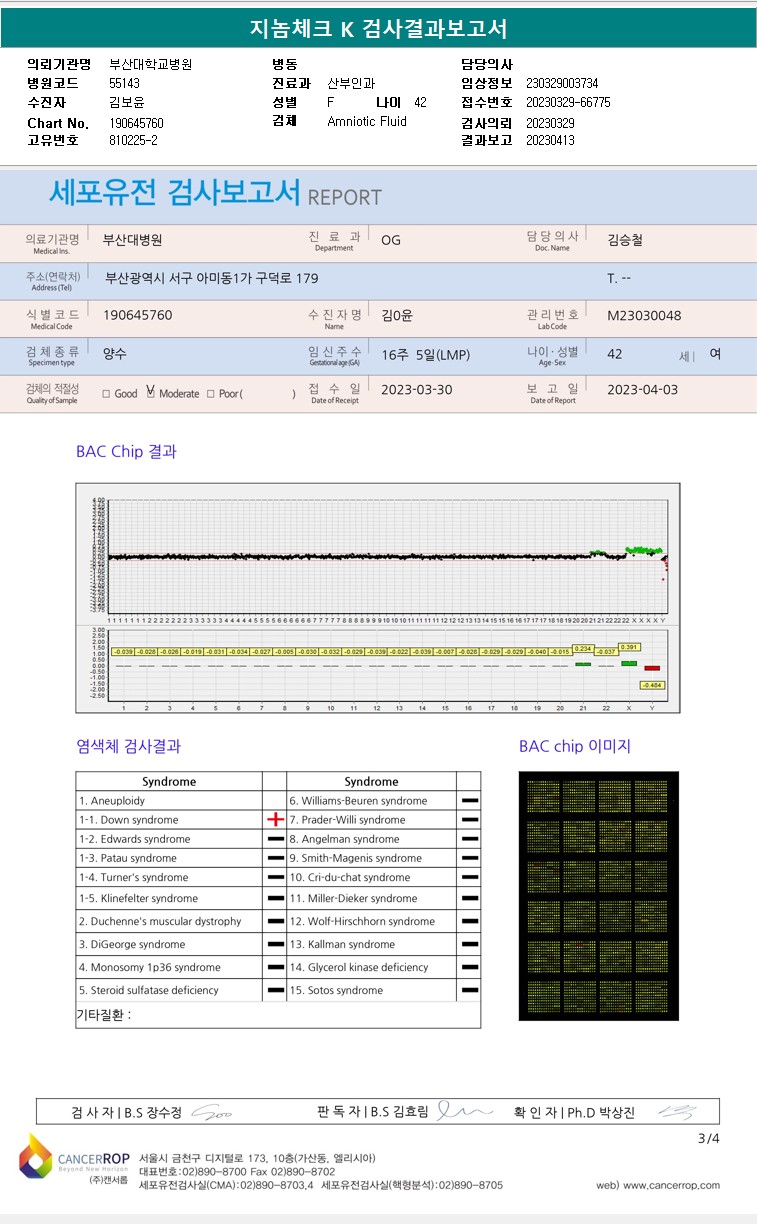Image resolution: width=757 pixels, height=1224 pixels.
Task: Click the yellow -0.484 value label
Action: click(652, 685)
